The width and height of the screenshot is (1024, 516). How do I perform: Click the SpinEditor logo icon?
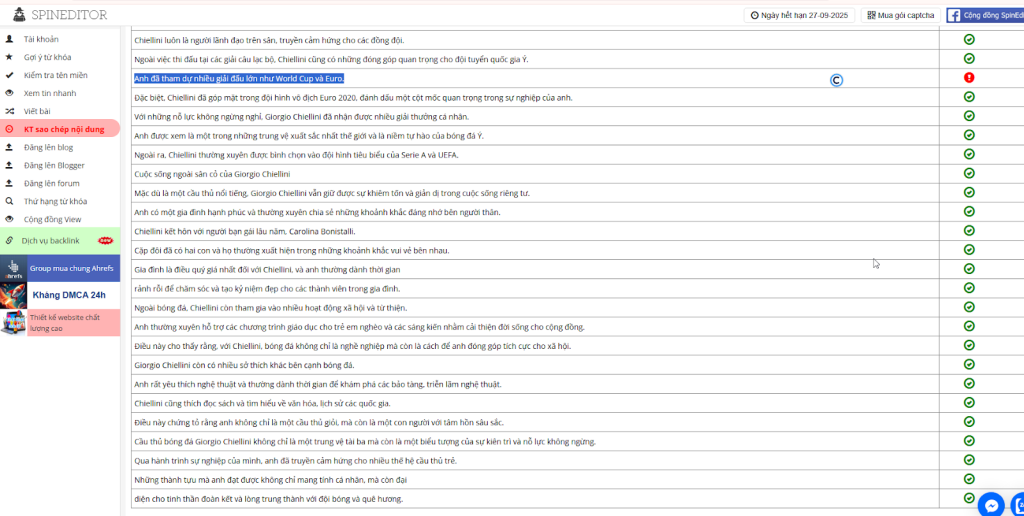20,15
